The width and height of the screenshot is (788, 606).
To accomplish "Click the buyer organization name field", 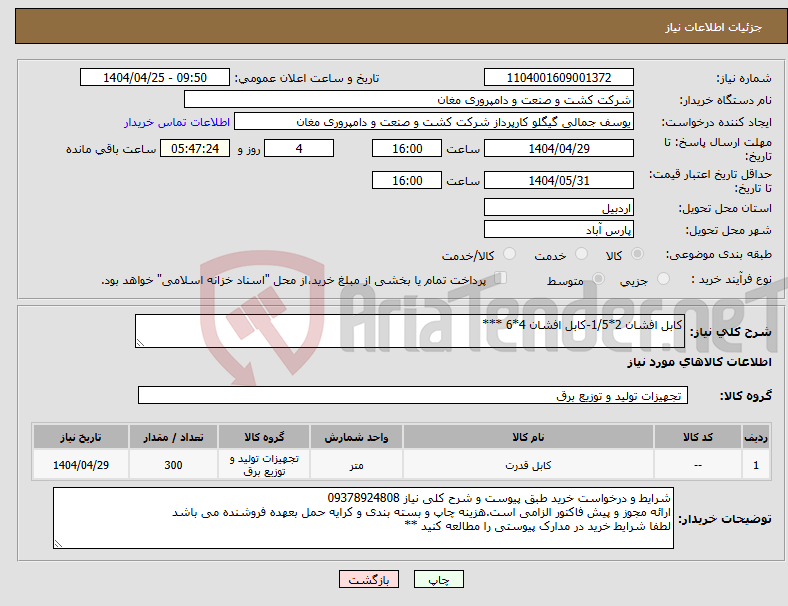I will pos(409,99).
